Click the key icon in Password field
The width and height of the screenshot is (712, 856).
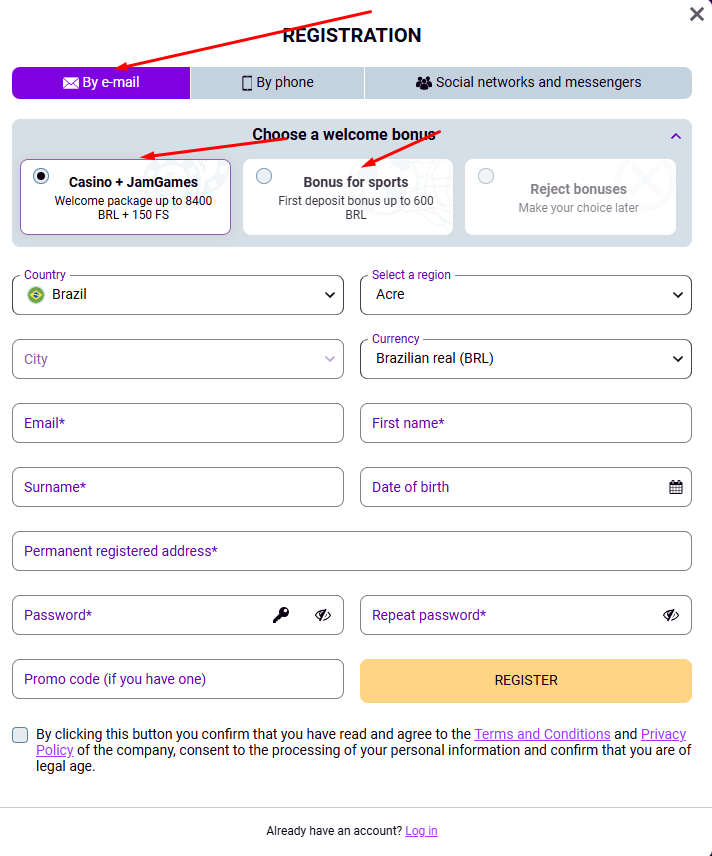[281, 615]
